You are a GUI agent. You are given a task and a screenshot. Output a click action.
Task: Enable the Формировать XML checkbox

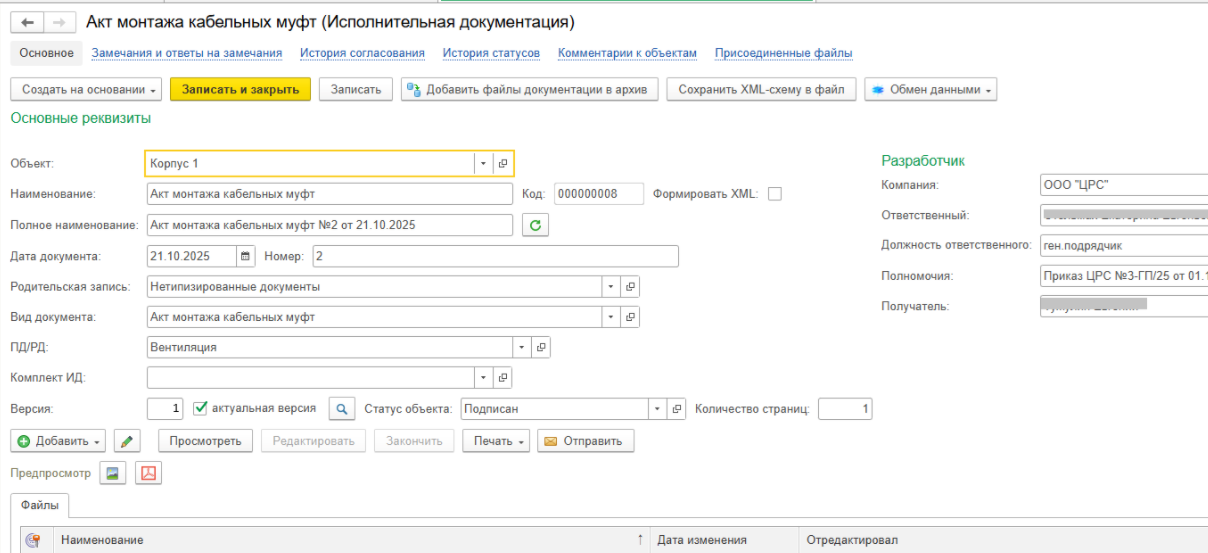coord(774,194)
